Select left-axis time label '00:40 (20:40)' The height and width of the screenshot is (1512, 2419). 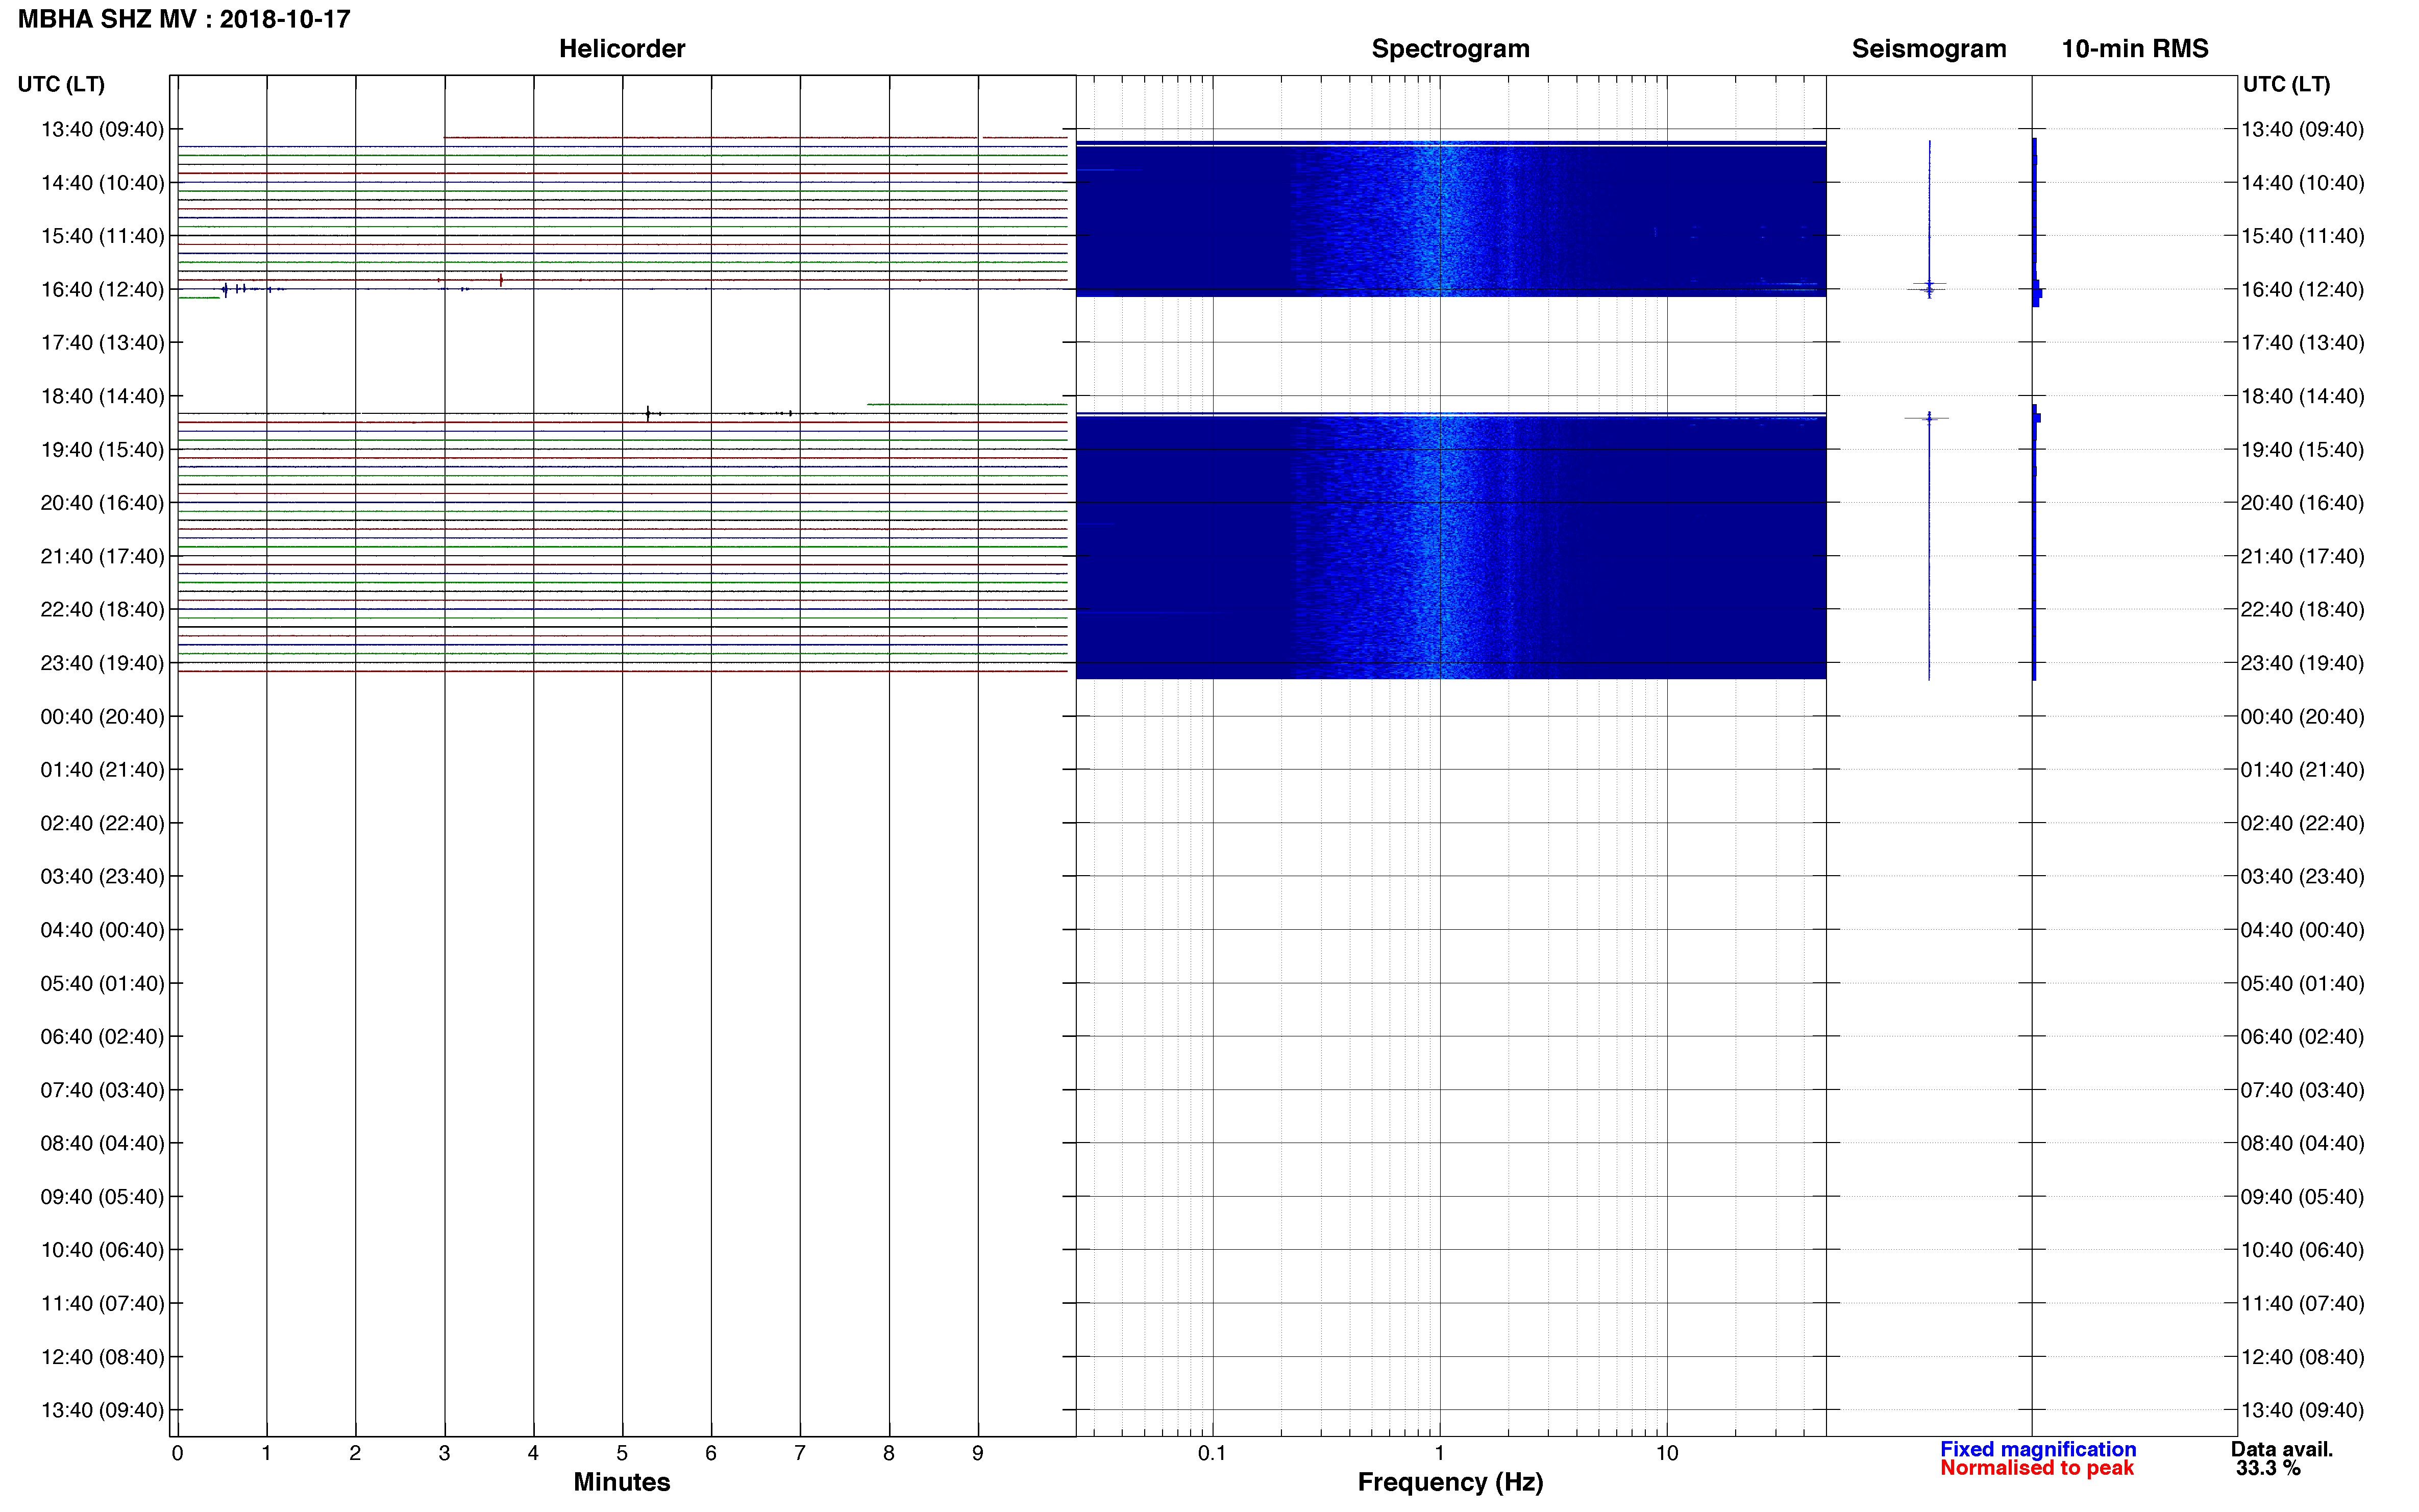click(102, 716)
